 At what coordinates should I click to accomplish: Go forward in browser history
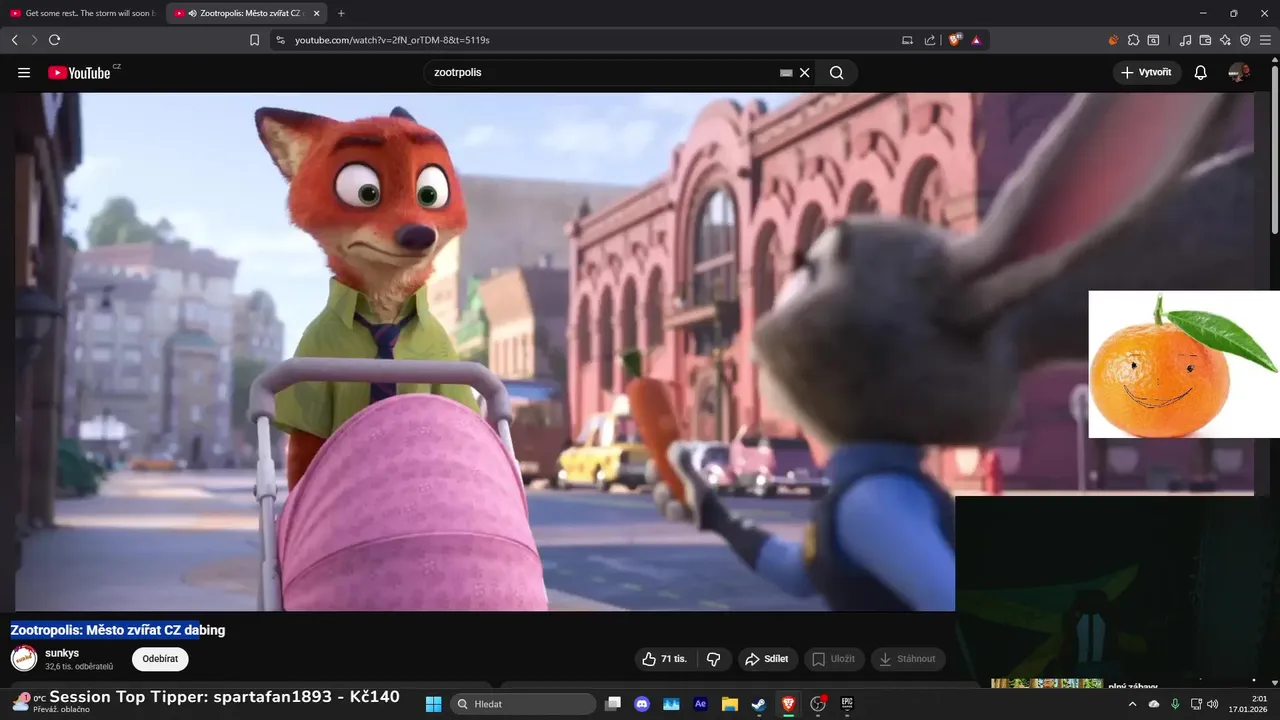(34, 40)
